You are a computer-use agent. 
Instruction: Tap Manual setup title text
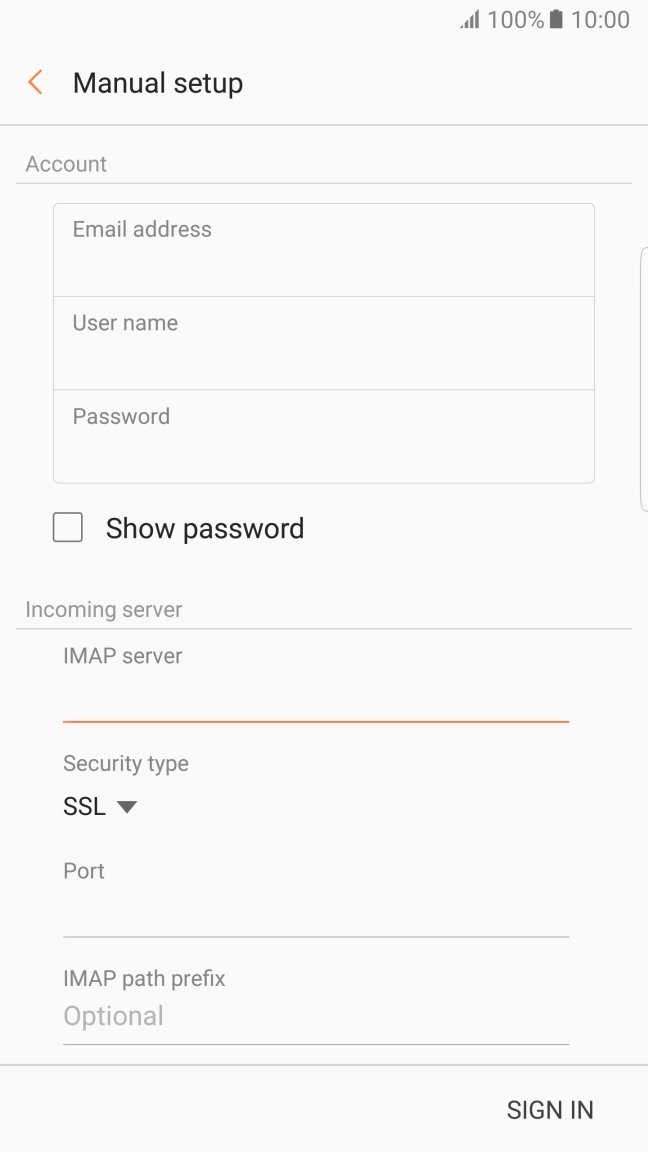point(157,83)
